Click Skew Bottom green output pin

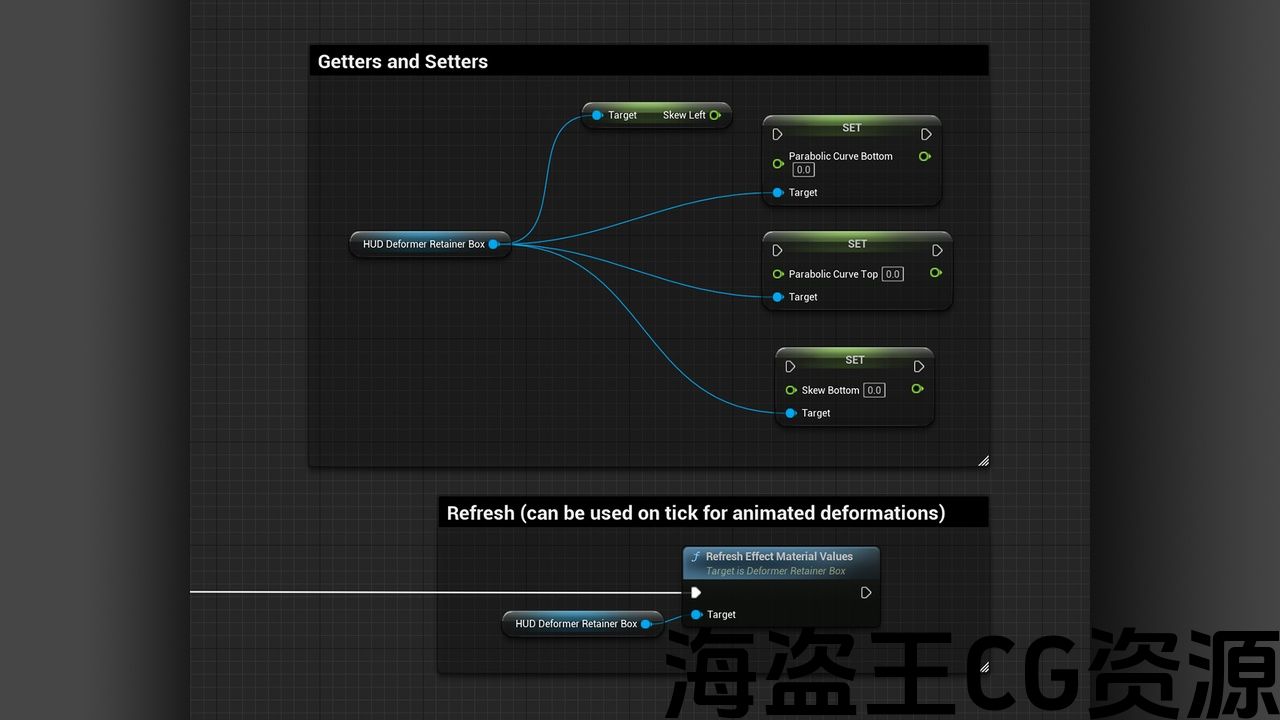917,389
